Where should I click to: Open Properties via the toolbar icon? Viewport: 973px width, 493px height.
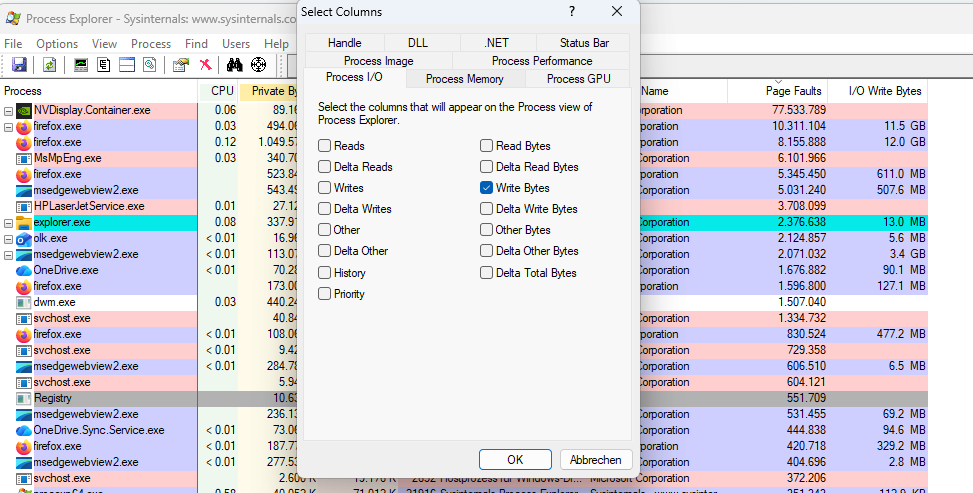pos(181,65)
